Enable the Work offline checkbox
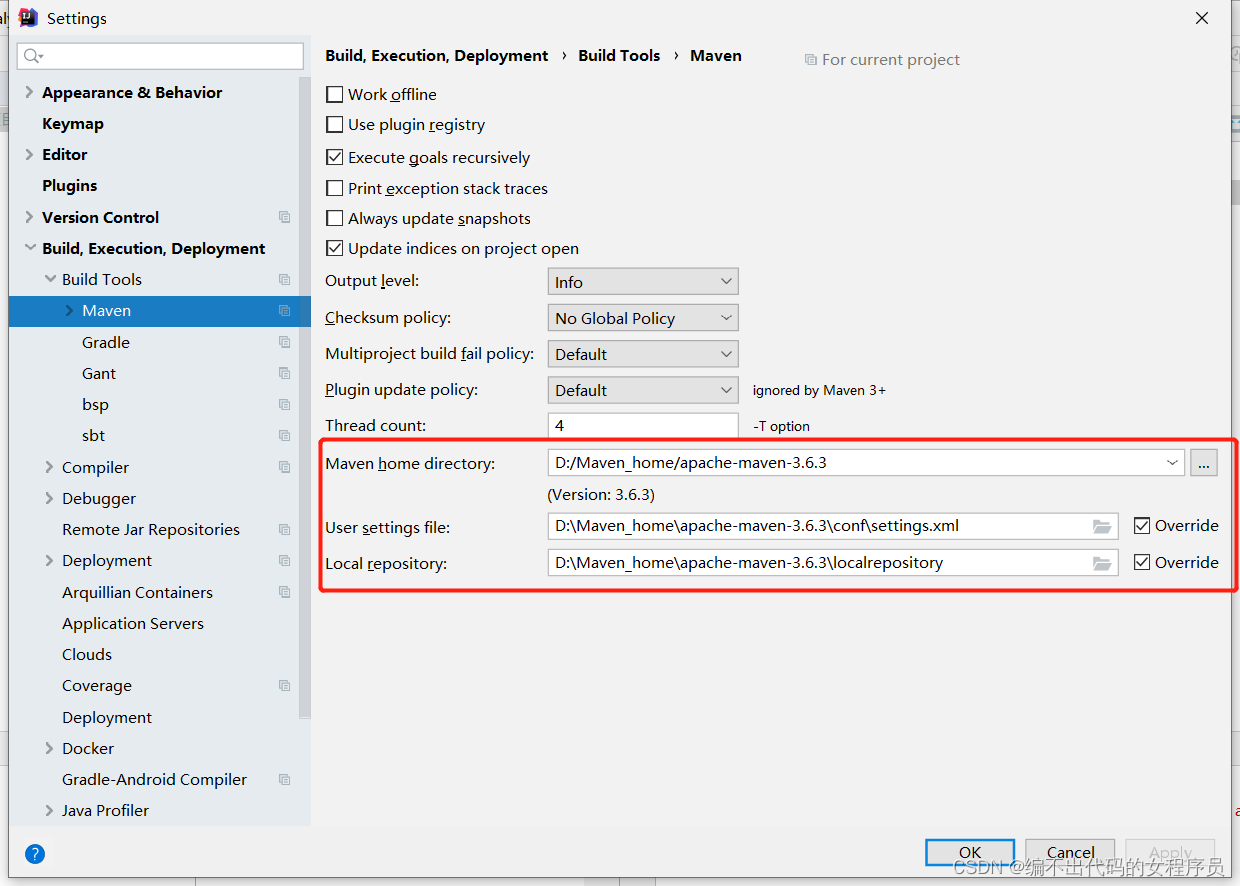Image resolution: width=1240 pixels, height=886 pixels. pyautogui.click(x=335, y=94)
